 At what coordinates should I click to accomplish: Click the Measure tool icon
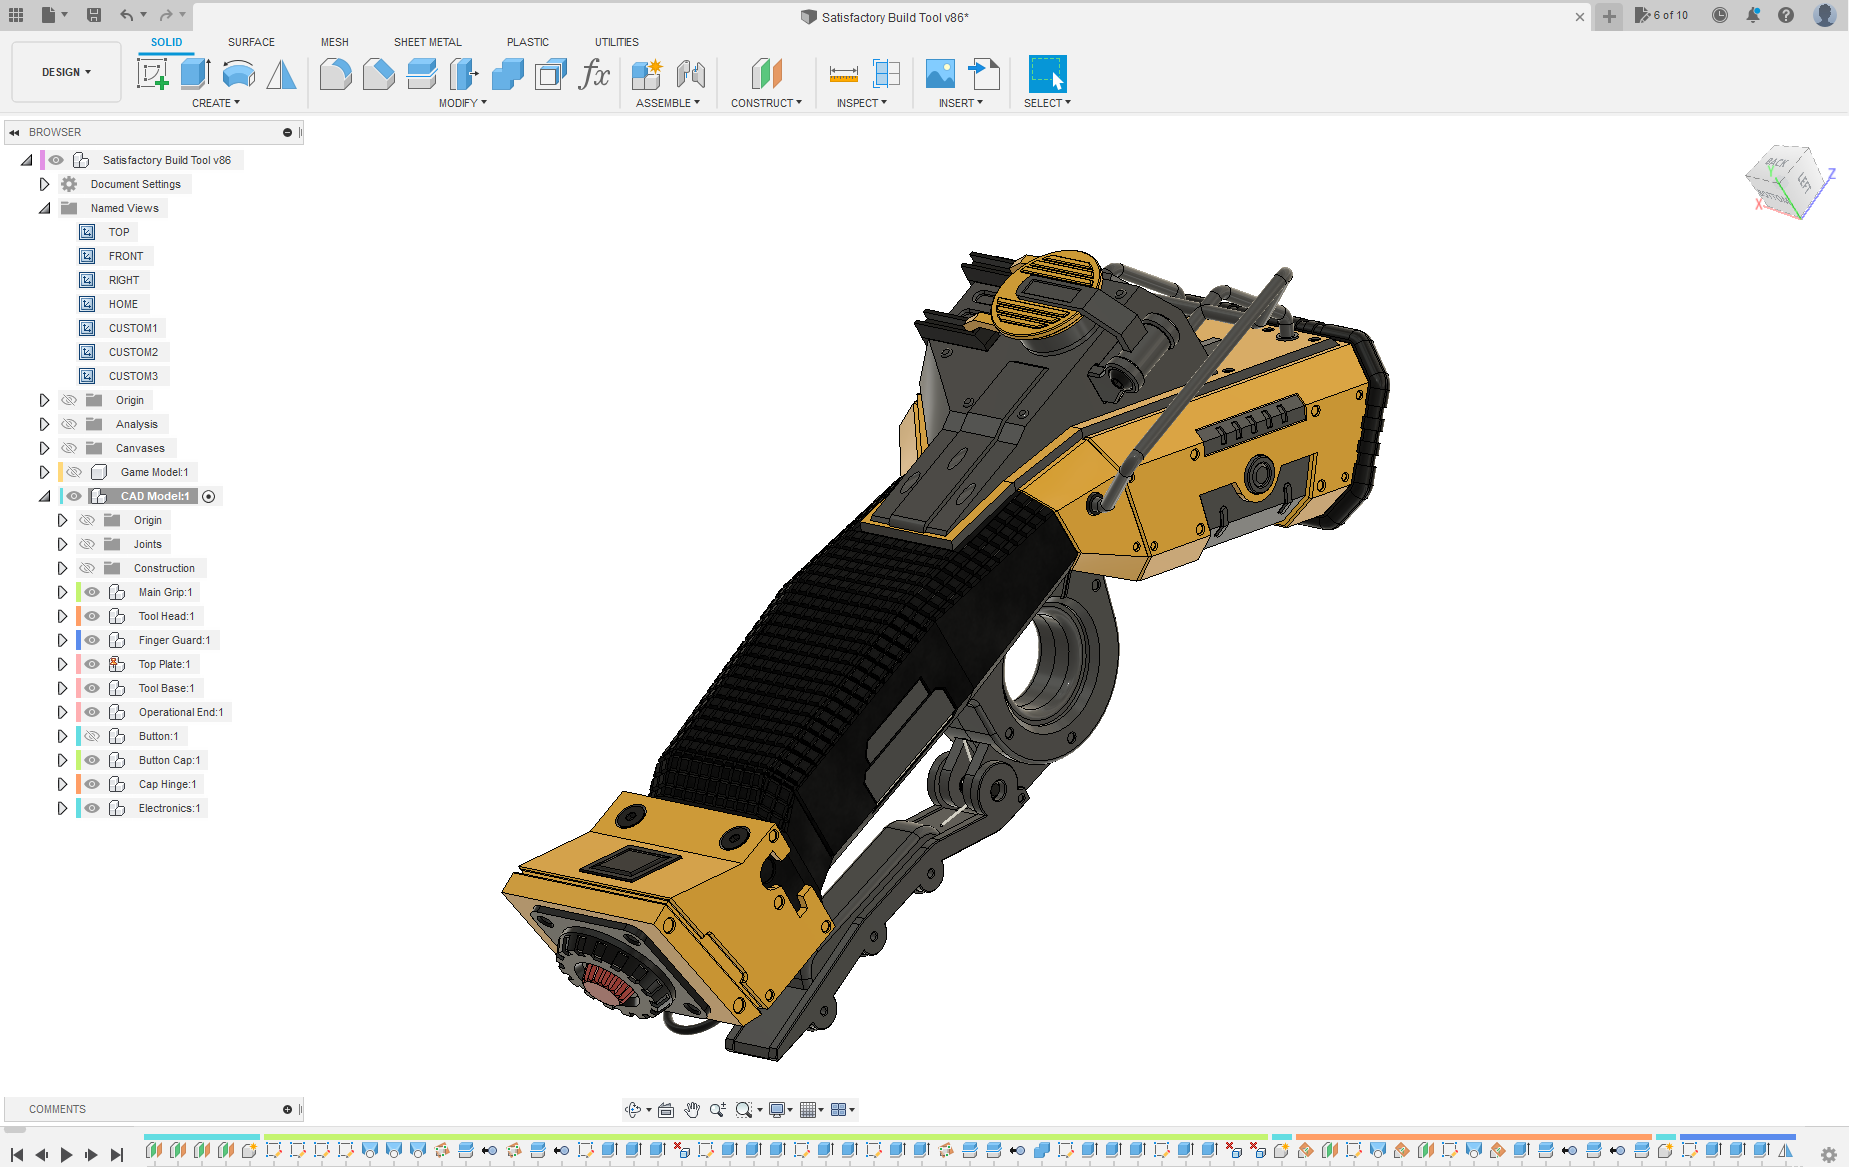(x=843, y=74)
